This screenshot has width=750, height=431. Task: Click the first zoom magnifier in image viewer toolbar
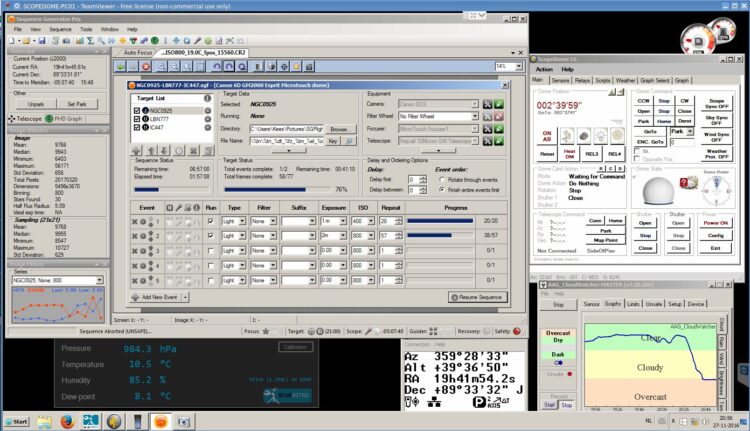(162, 66)
